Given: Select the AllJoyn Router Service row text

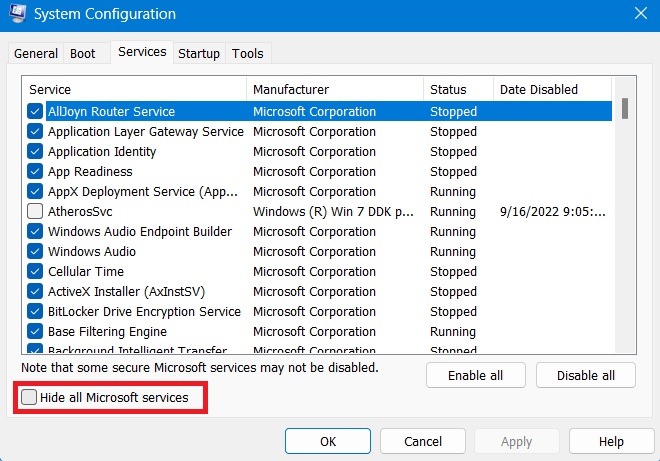Looking at the screenshot, I should [x=112, y=112].
